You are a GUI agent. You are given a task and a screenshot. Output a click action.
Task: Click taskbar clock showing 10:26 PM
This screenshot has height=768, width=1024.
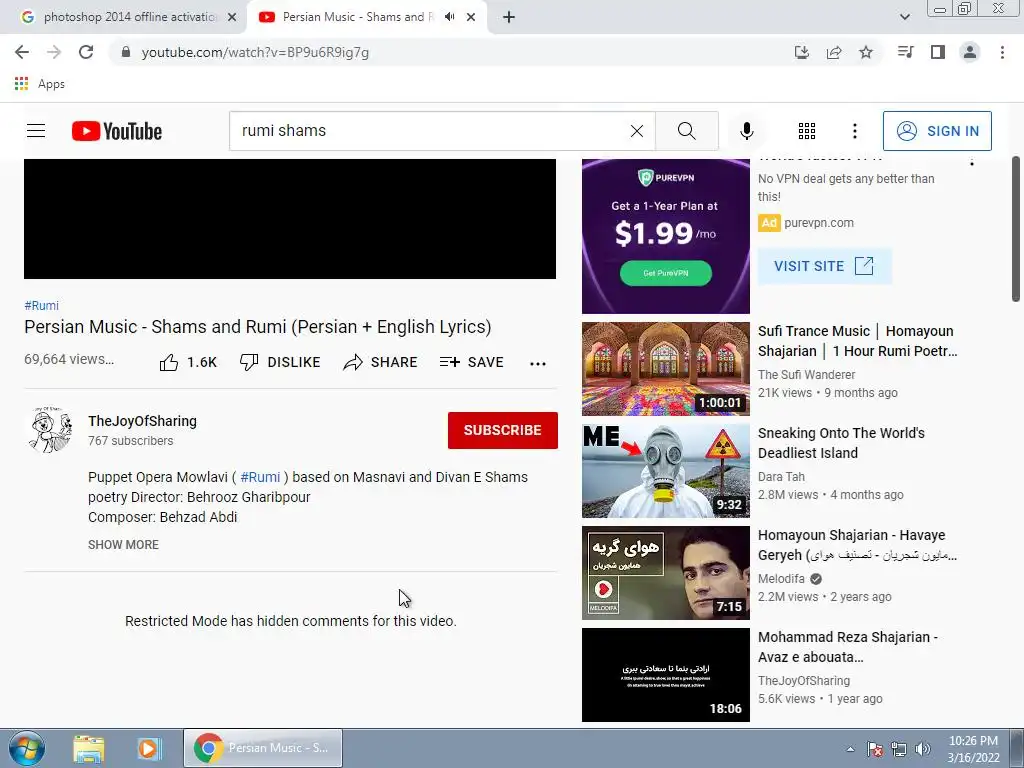(973, 749)
